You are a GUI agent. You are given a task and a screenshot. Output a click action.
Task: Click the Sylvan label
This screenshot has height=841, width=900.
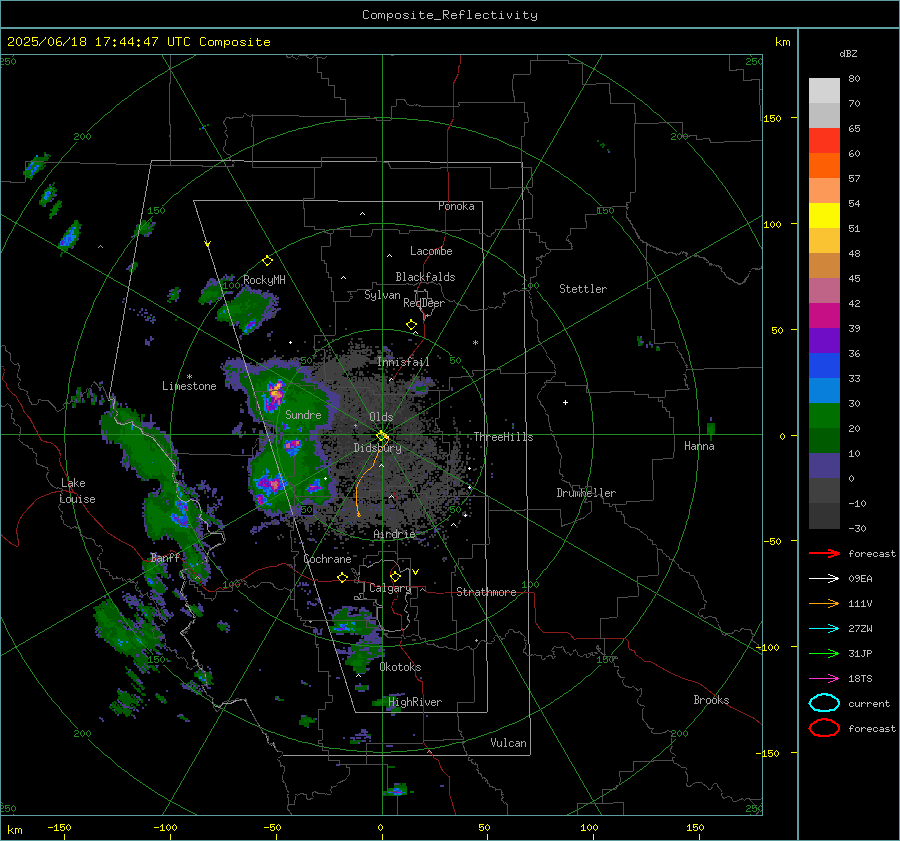pos(382,295)
